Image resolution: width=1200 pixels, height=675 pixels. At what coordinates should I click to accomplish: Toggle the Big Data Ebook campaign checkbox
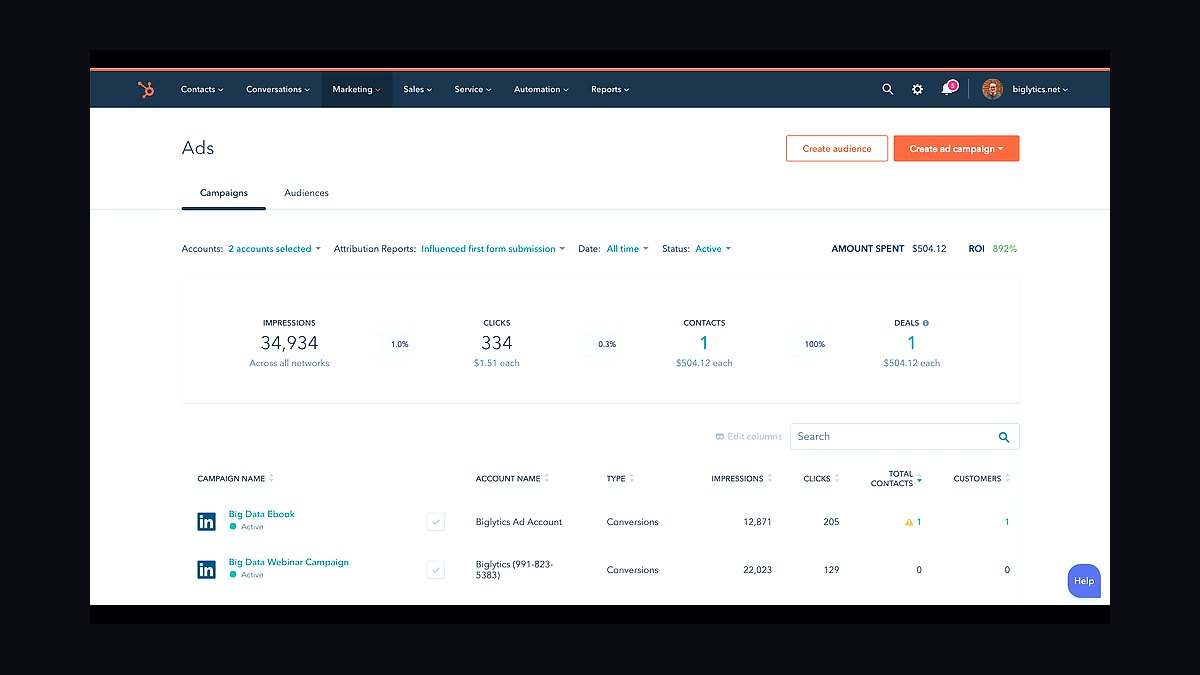click(435, 521)
